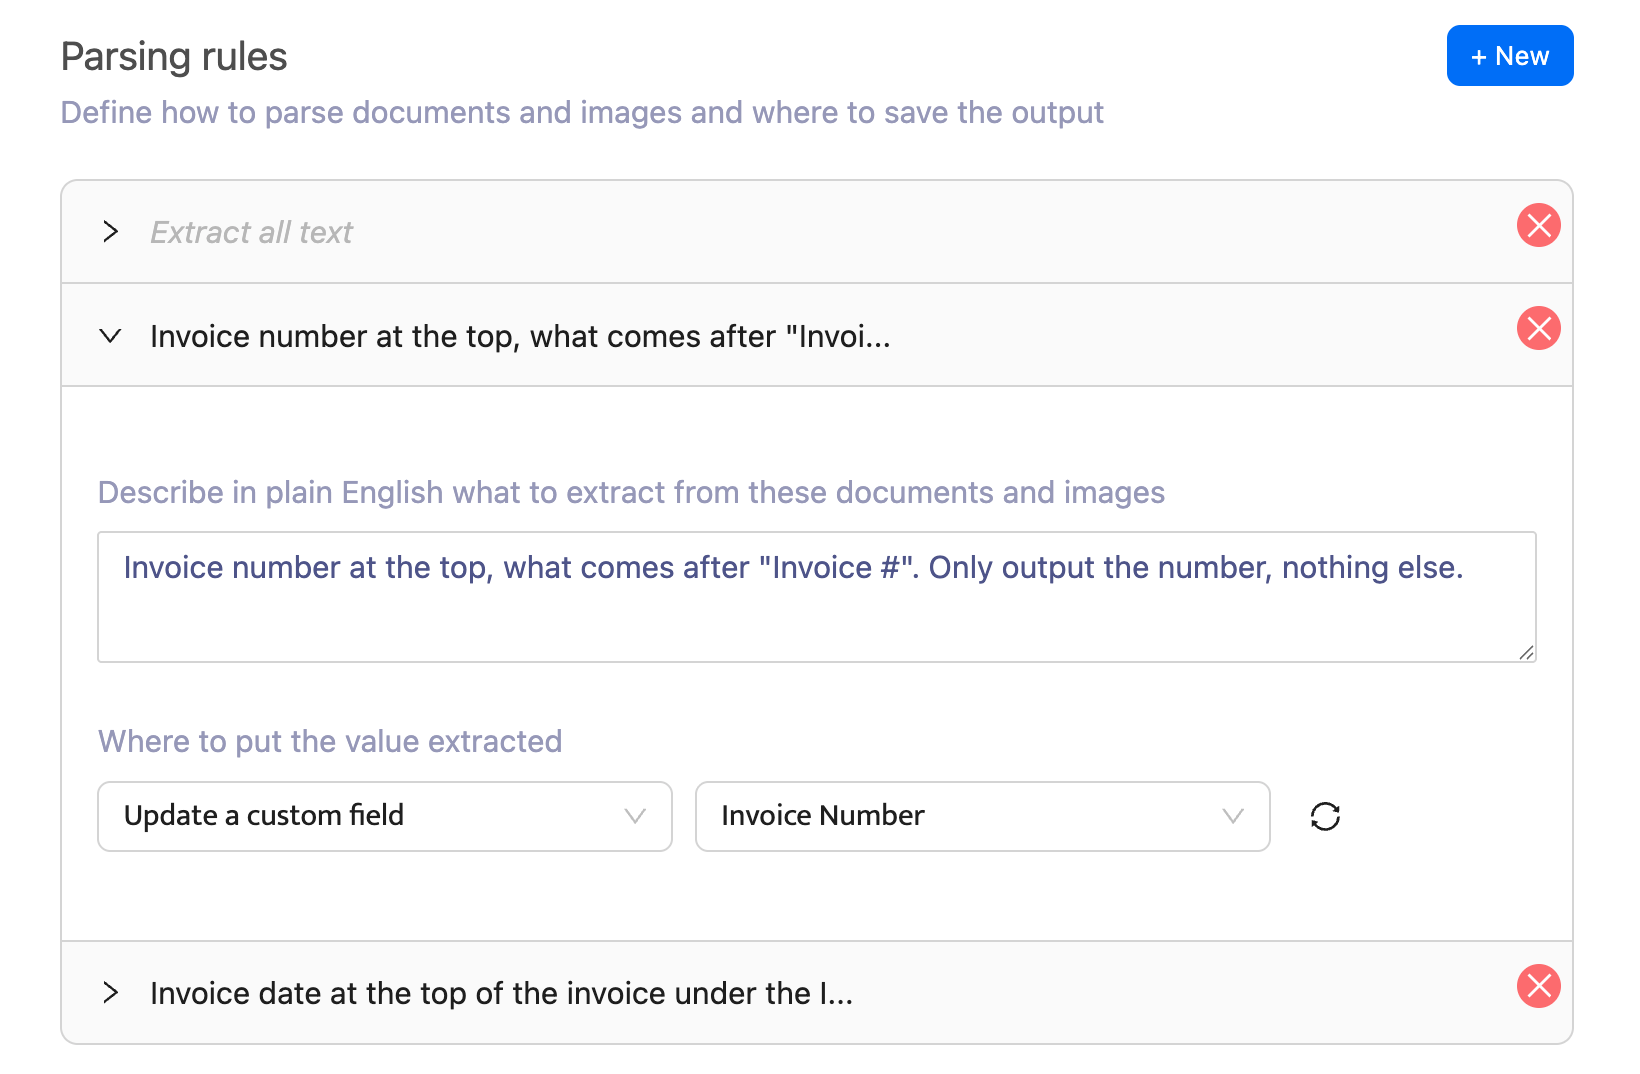
Task: Open the "Update a custom field" dropdown
Action: tap(384, 816)
